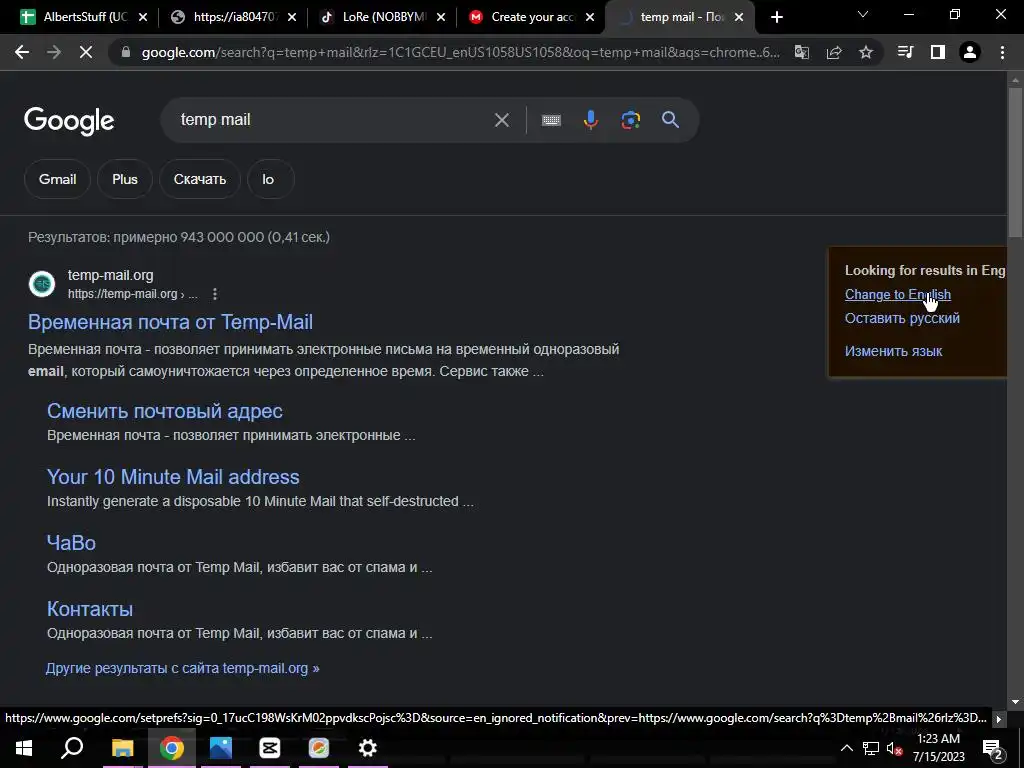Open a new browser tab
1024x768 pixels.
click(776, 18)
